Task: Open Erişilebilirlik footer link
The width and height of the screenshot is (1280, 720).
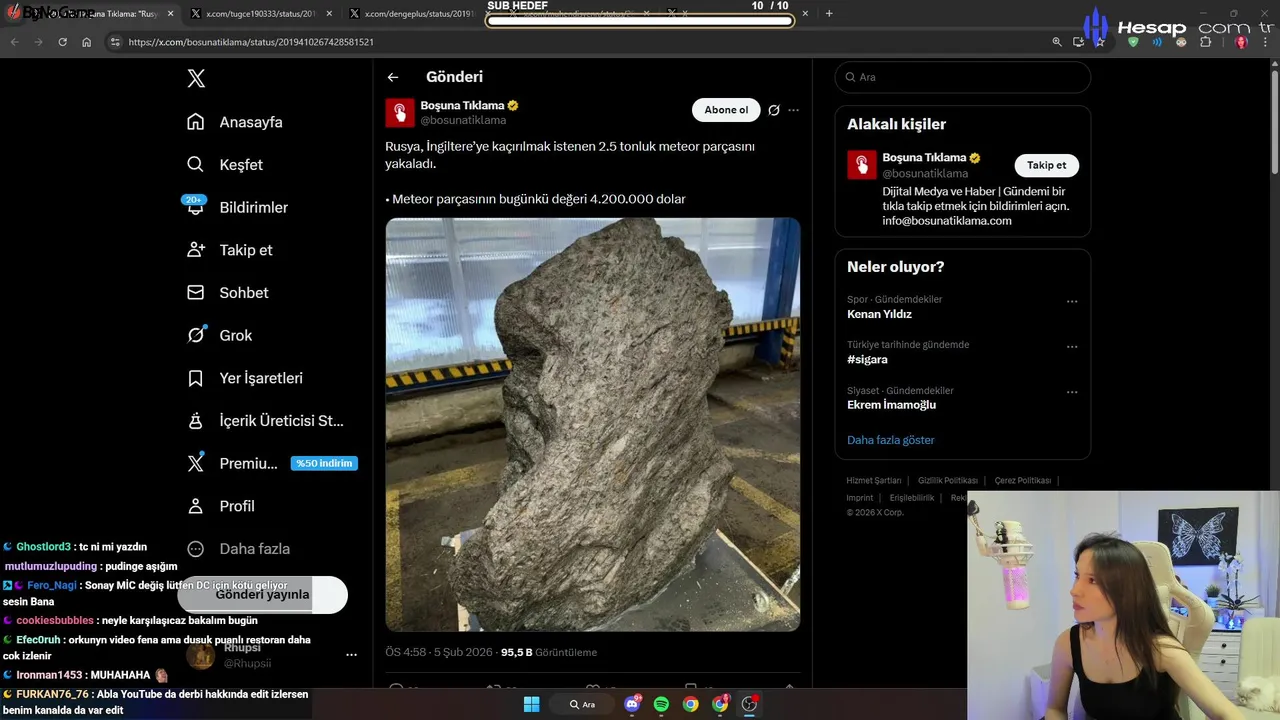Action: (x=912, y=498)
